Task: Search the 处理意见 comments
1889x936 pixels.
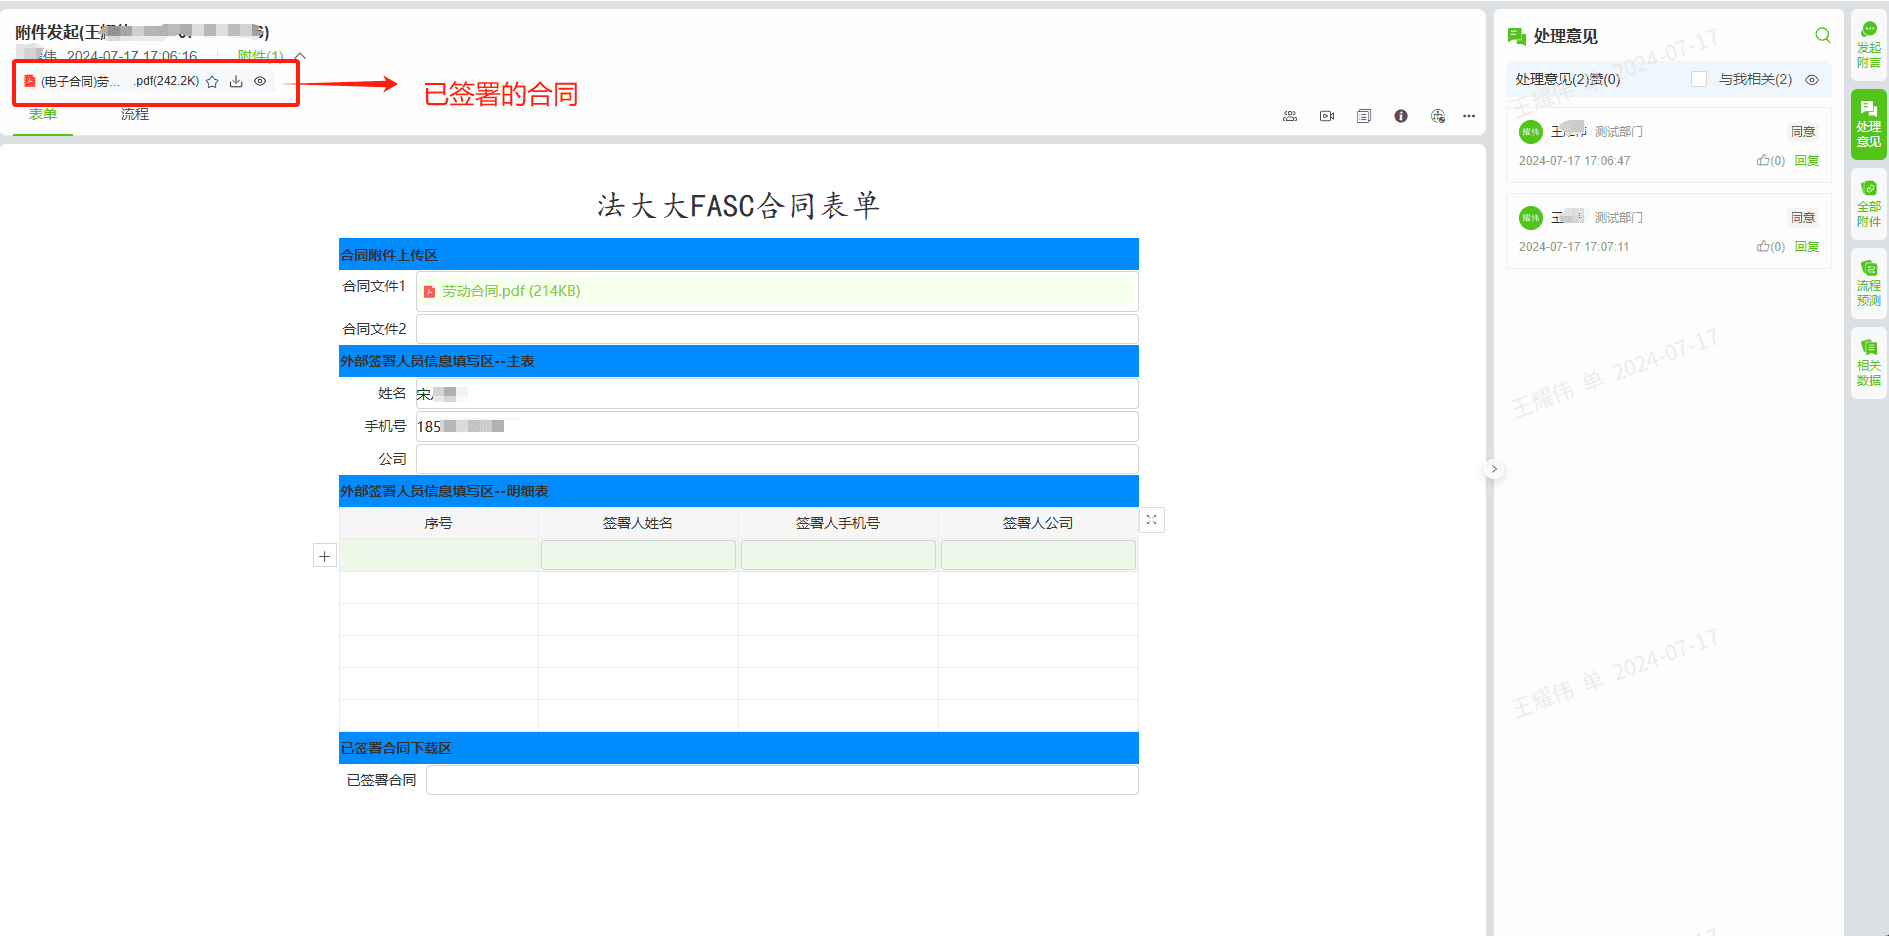Action: point(1823,36)
